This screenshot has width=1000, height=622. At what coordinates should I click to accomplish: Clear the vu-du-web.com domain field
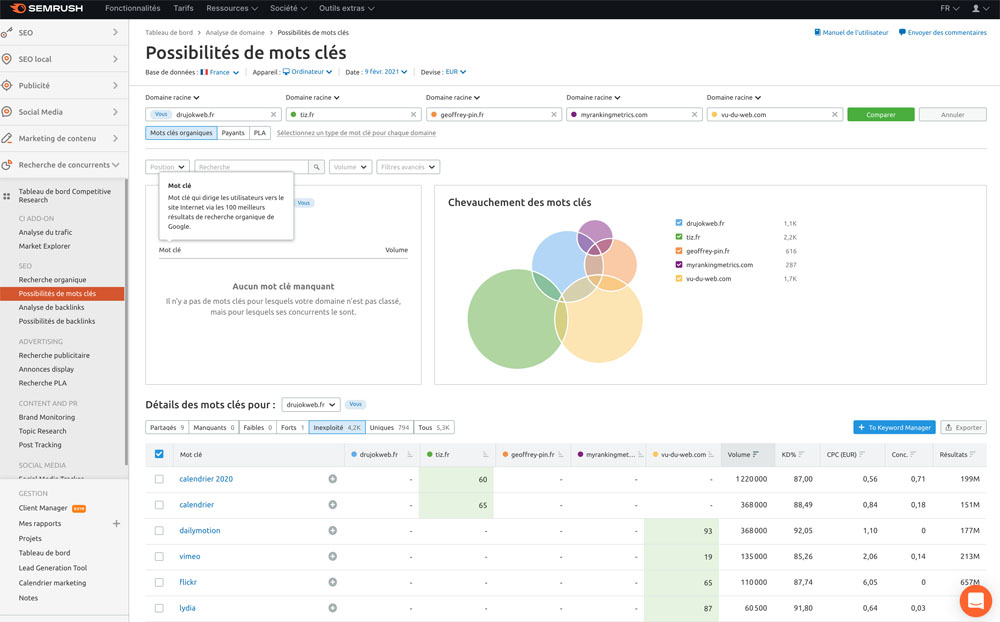[x=835, y=115]
